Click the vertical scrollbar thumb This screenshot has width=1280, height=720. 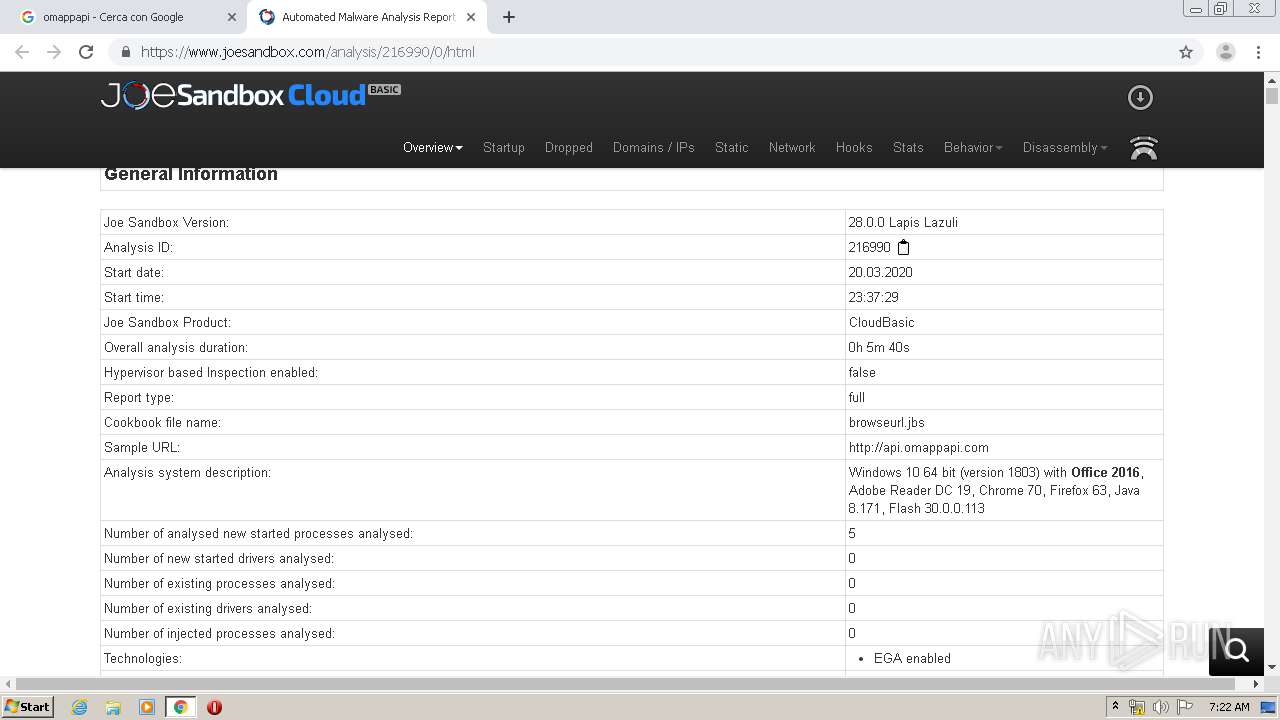(x=1272, y=96)
